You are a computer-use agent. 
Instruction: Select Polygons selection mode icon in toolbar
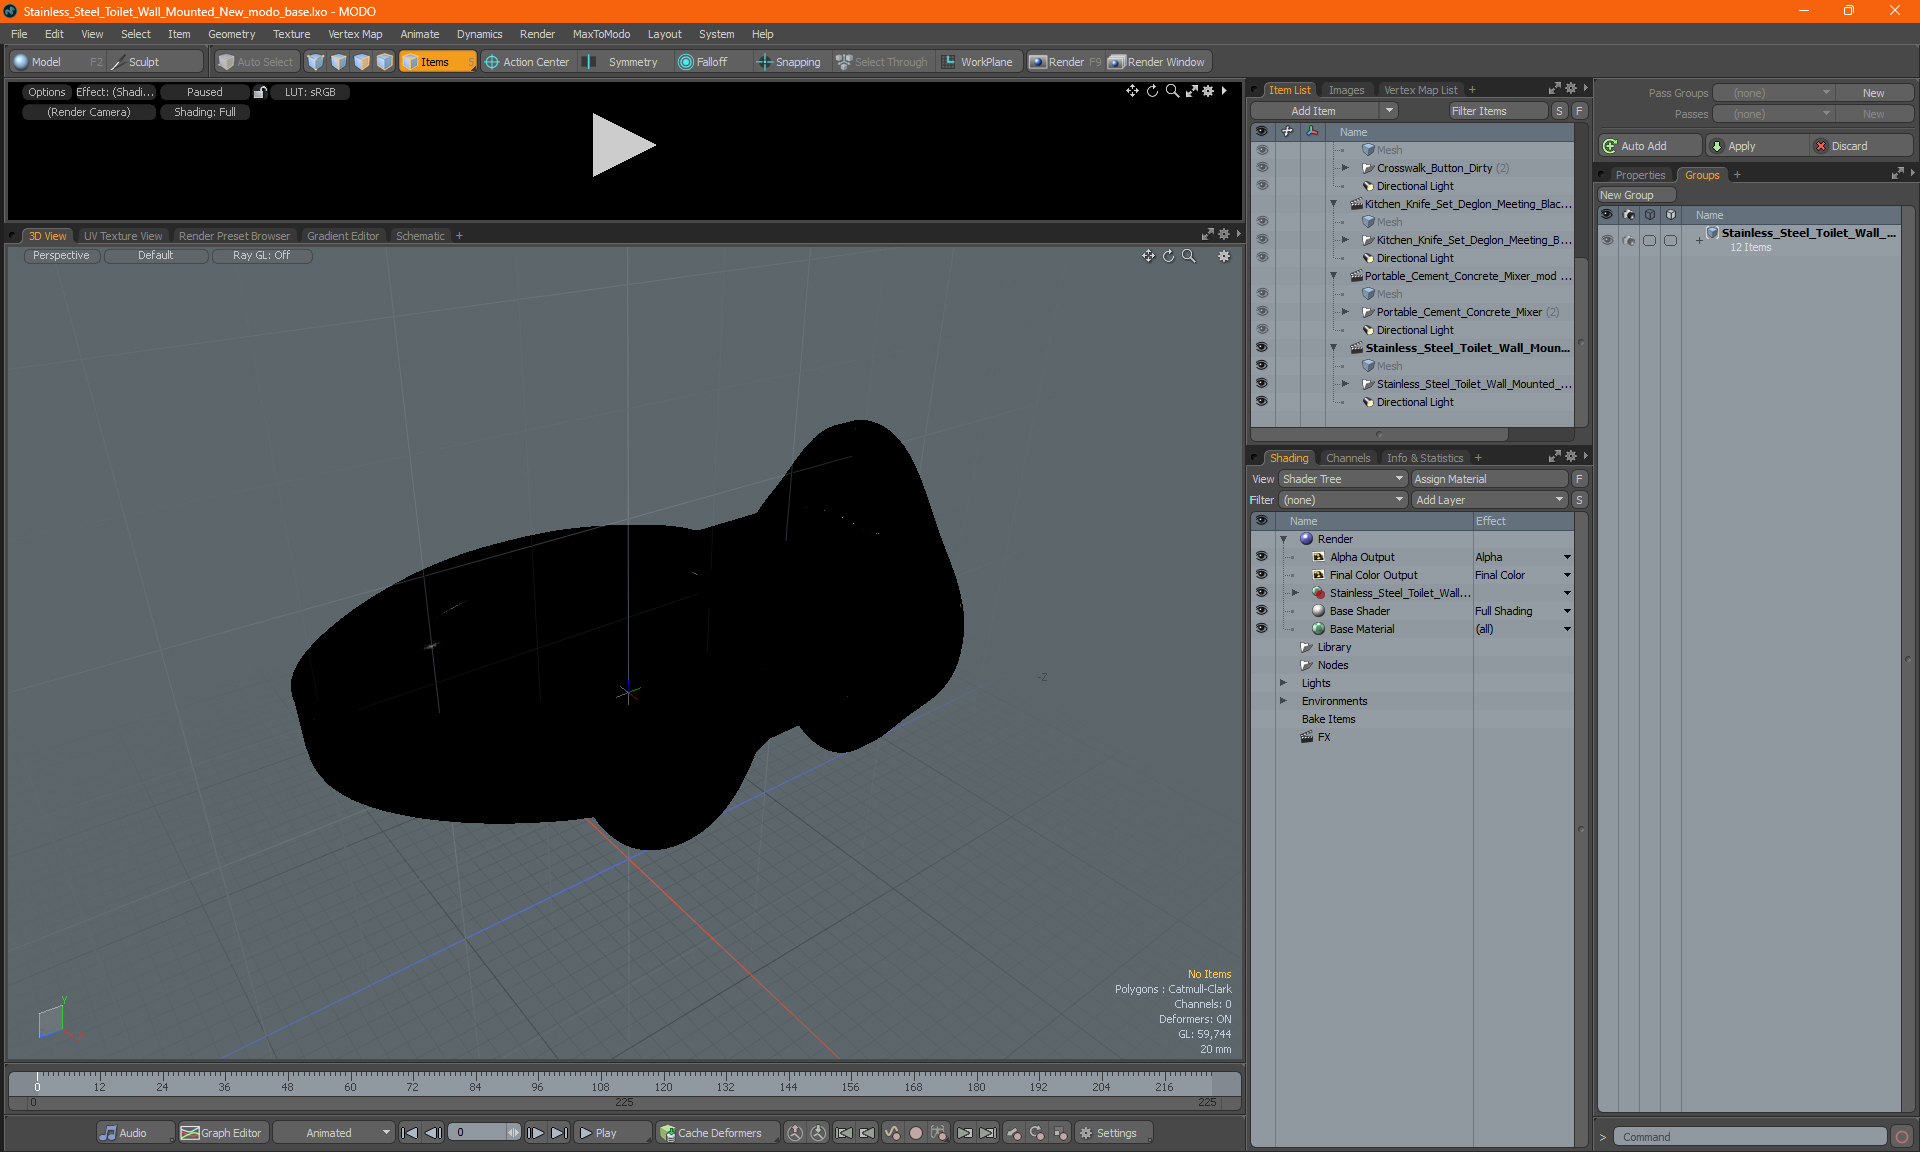(362, 62)
